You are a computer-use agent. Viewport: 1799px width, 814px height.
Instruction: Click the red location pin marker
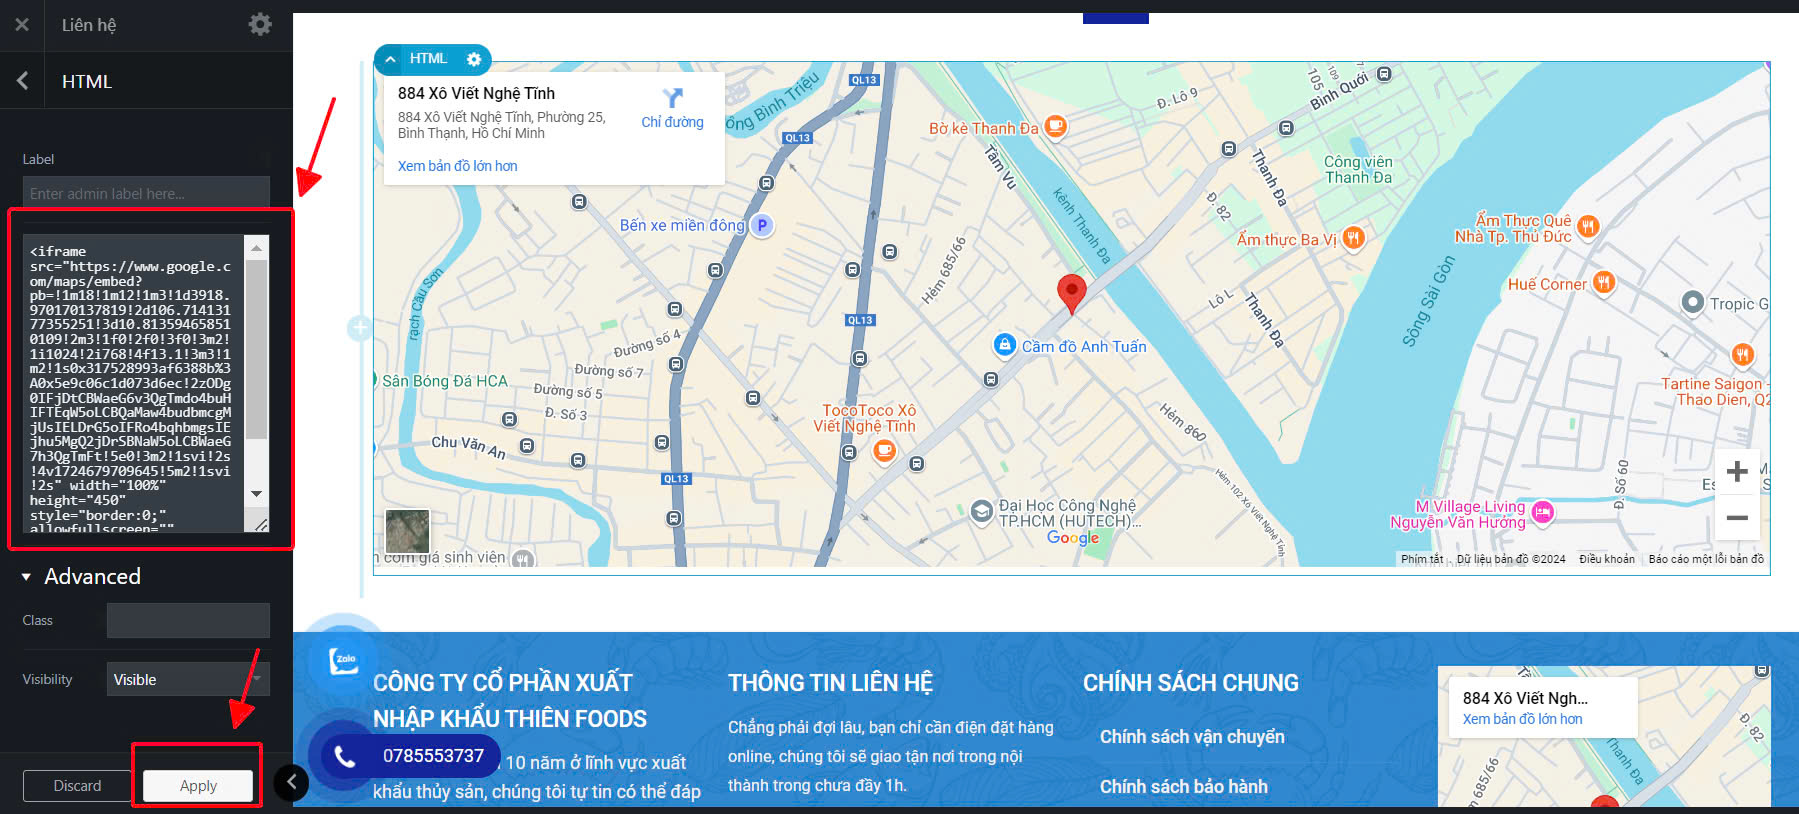point(1071,292)
